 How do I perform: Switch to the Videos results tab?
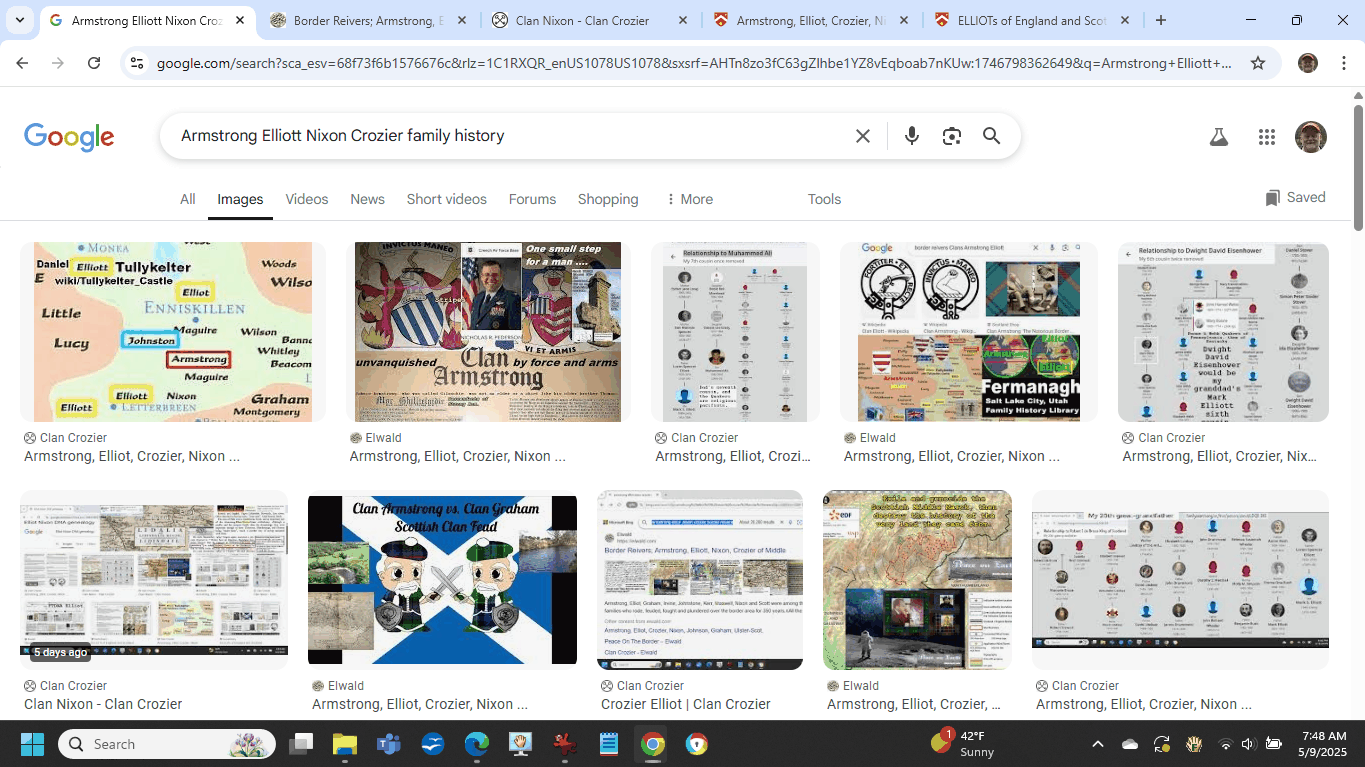pyautogui.click(x=306, y=199)
